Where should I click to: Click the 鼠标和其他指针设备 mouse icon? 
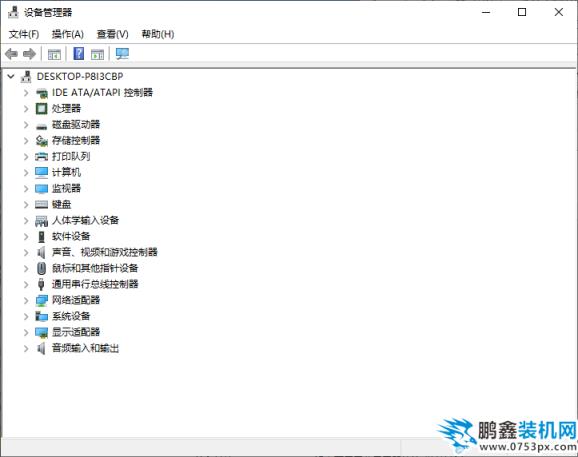(x=41, y=268)
